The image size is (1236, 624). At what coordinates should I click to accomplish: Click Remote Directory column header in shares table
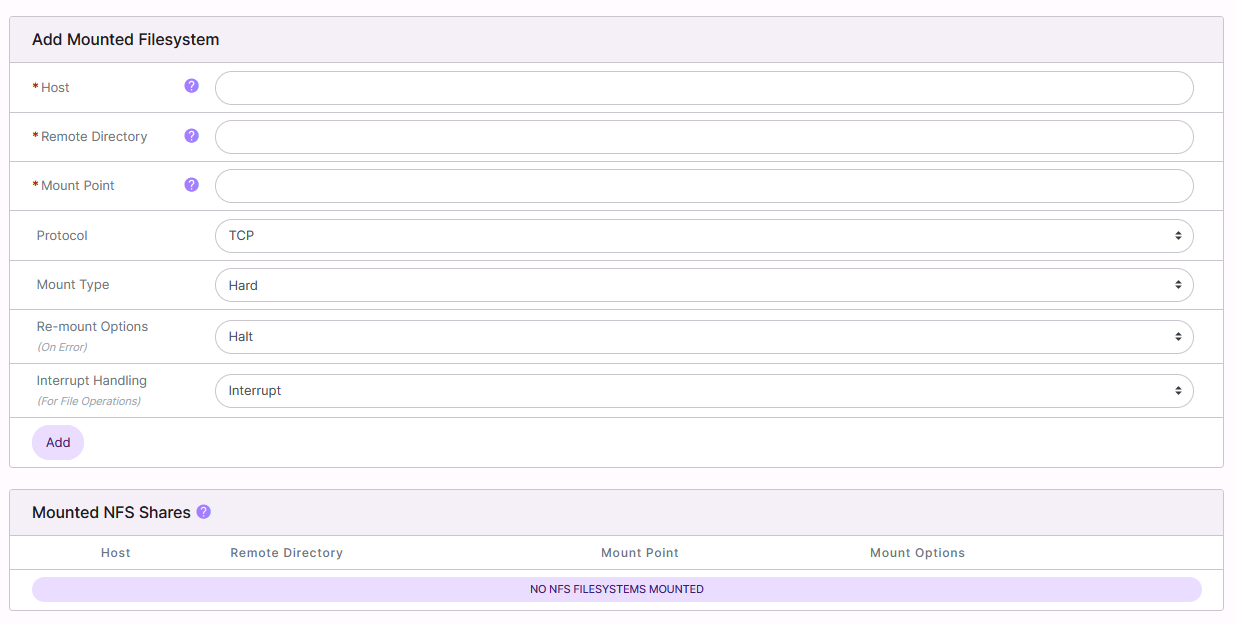tap(286, 553)
